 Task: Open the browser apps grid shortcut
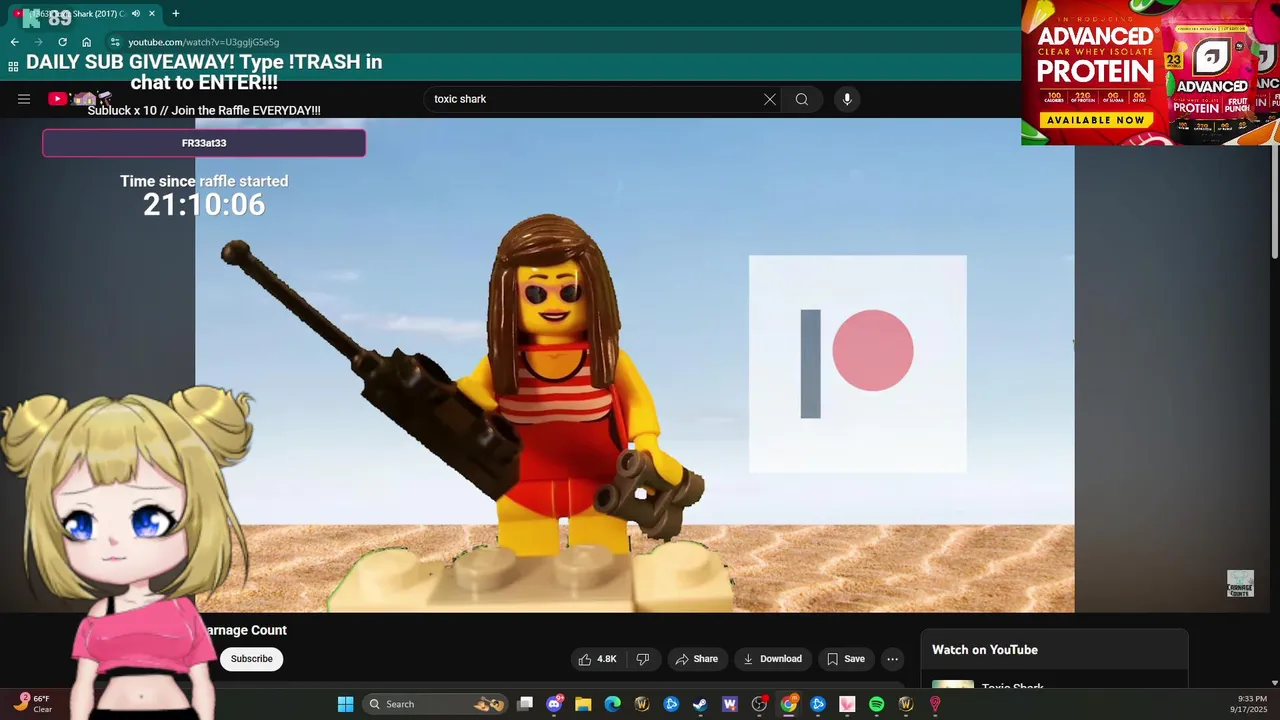(x=13, y=67)
